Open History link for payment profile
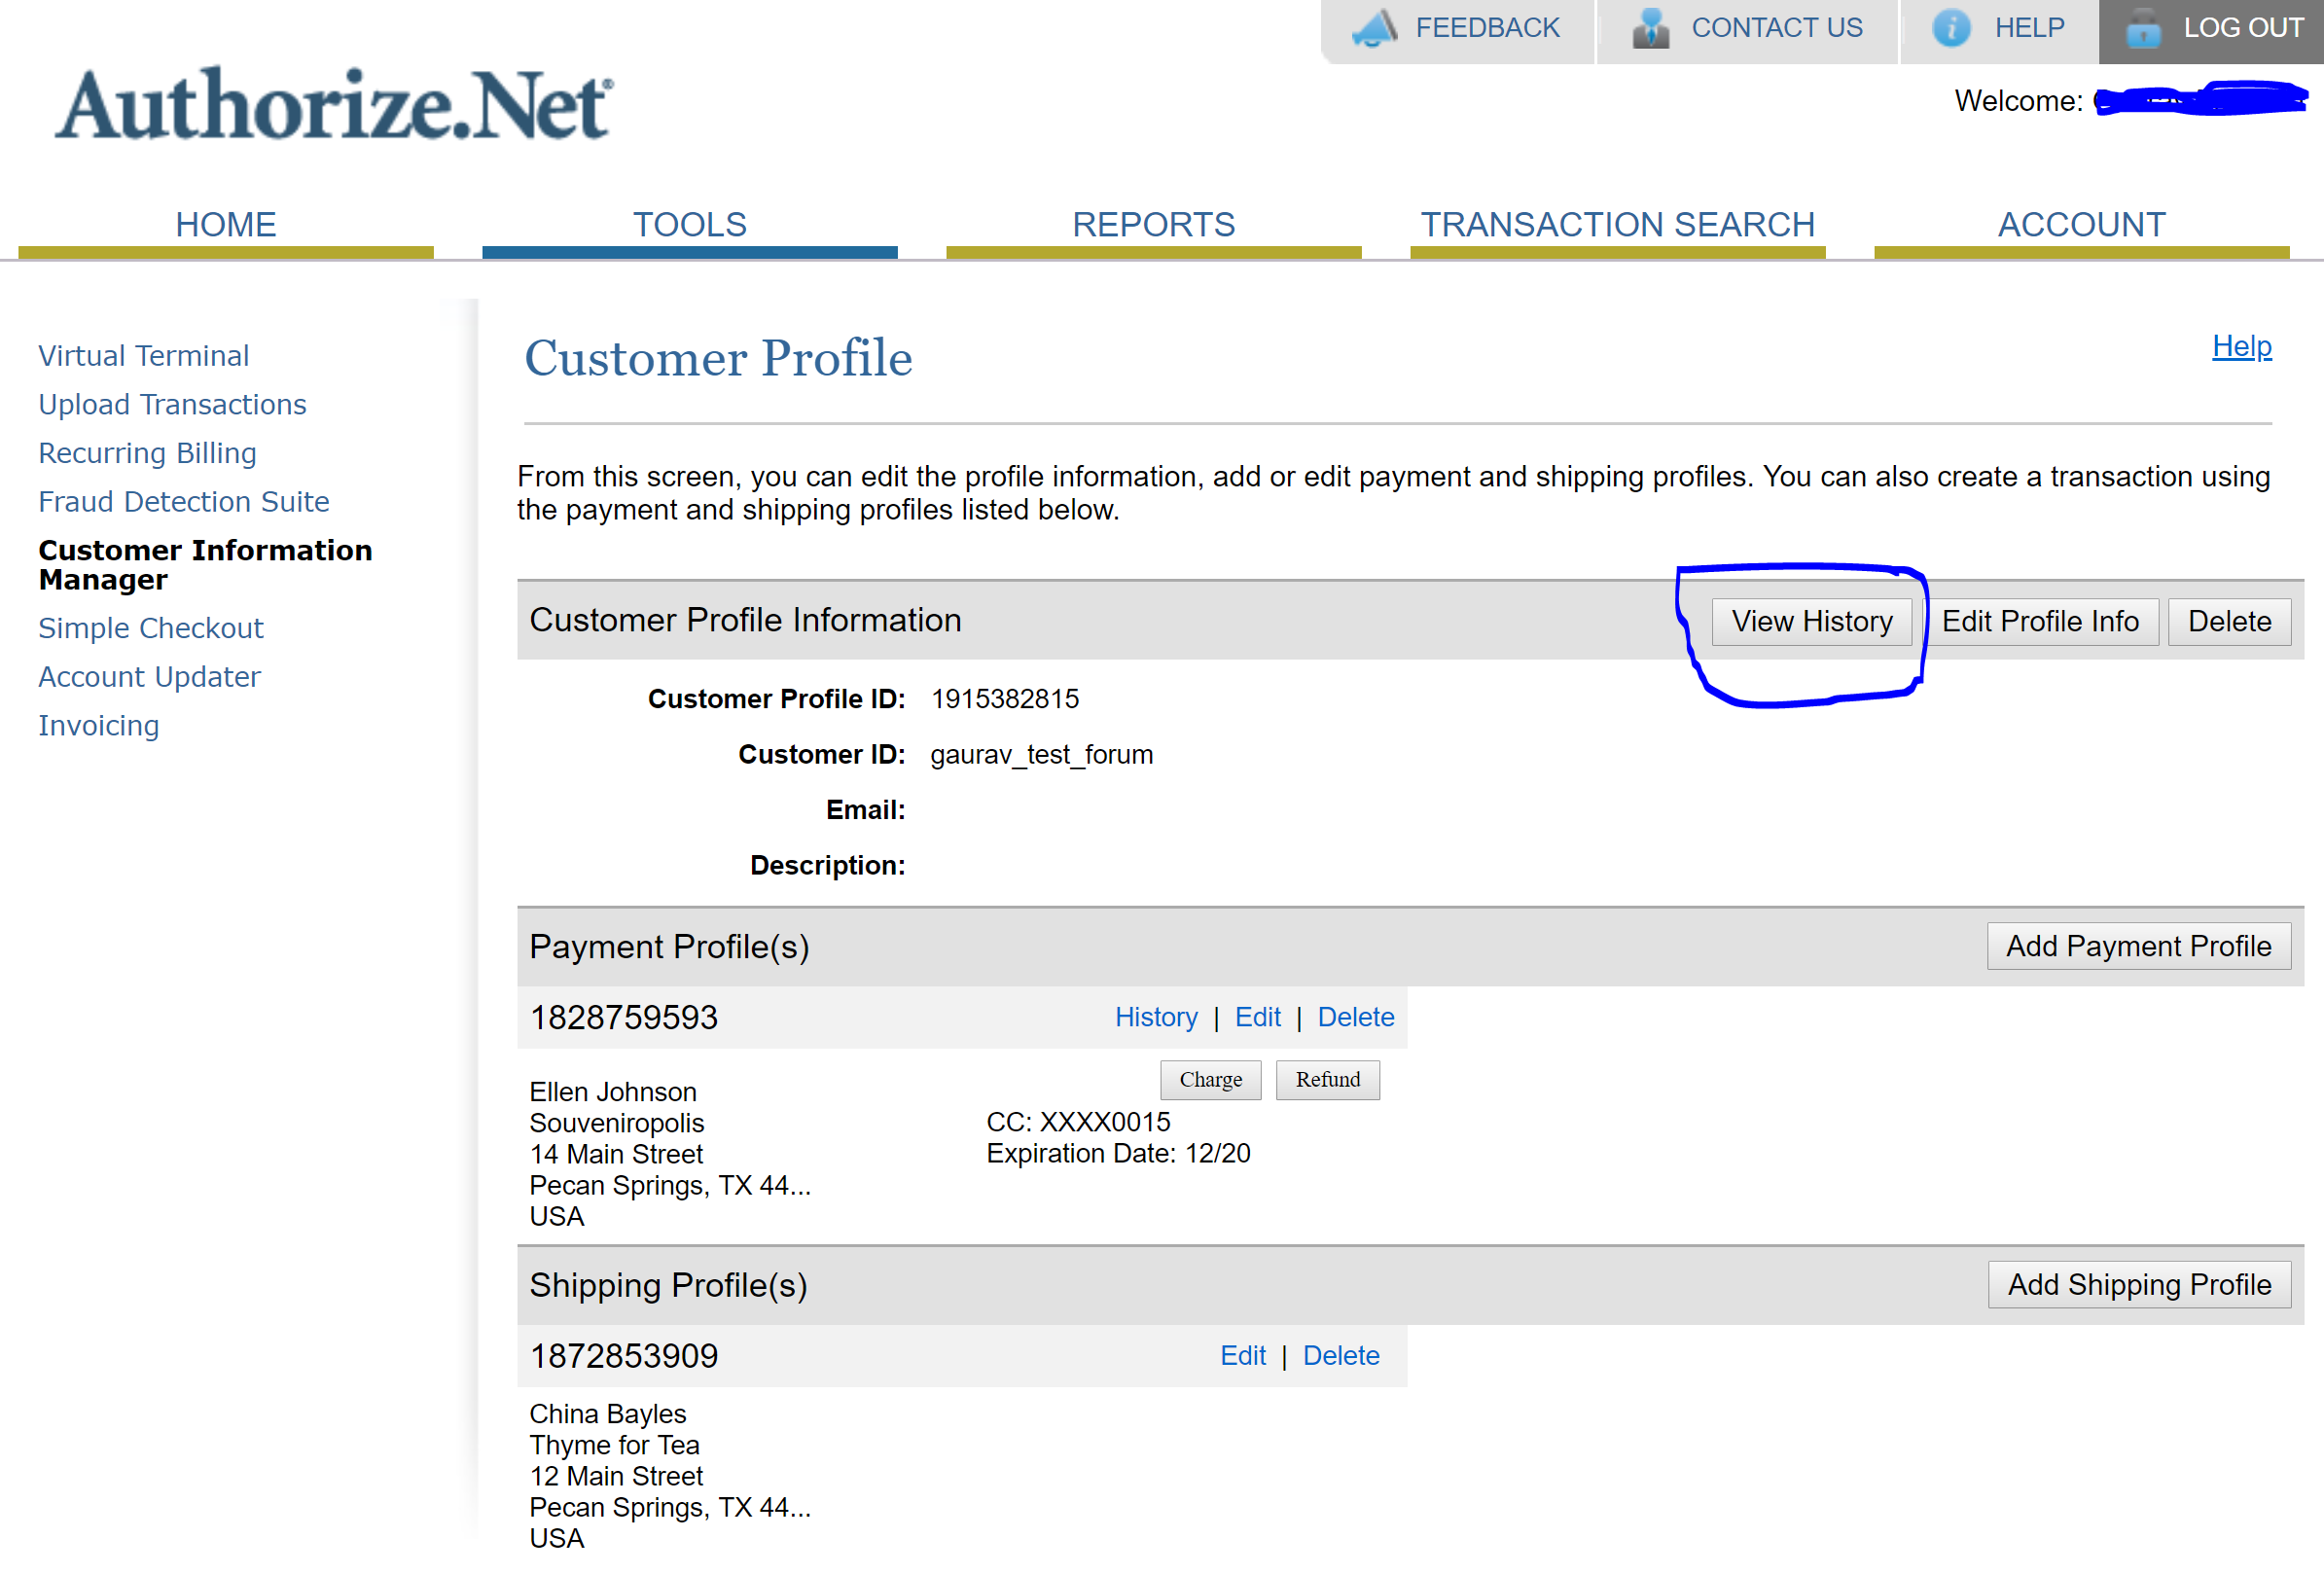The height and width of the screenshot is (1574, 2324). (1156, 1017)
